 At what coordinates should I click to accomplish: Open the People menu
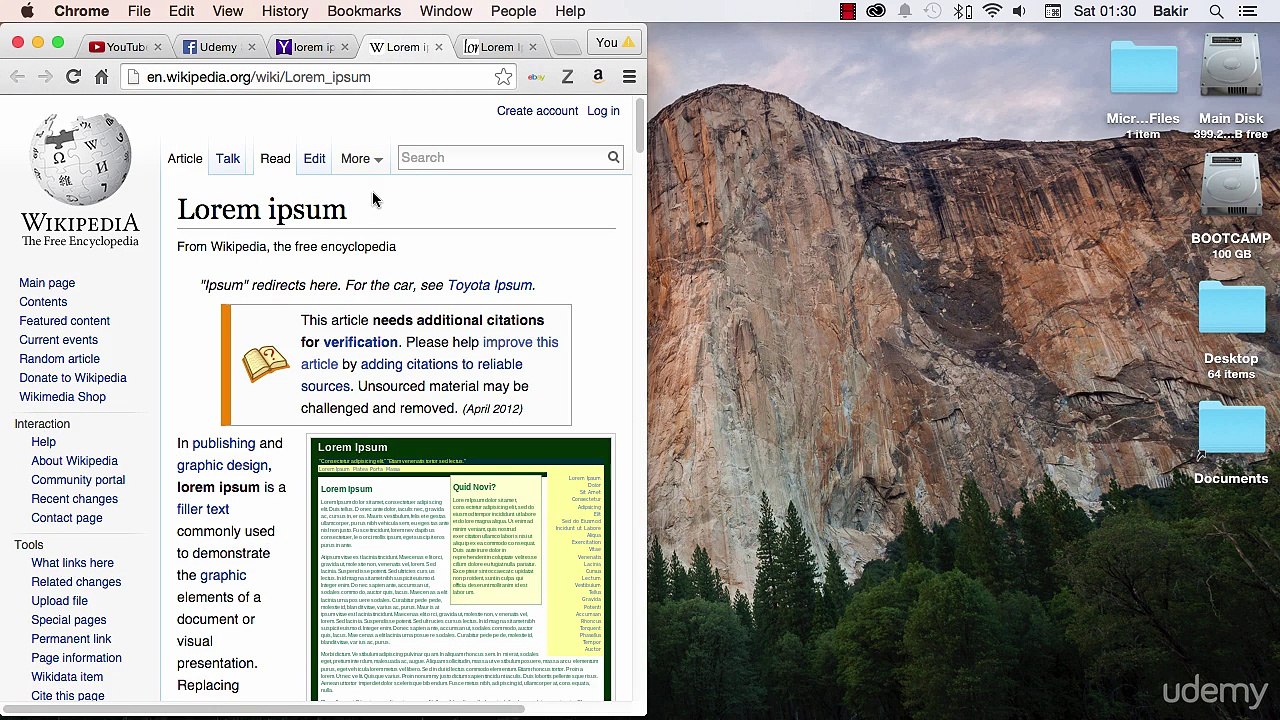click(x=513, y=11)
